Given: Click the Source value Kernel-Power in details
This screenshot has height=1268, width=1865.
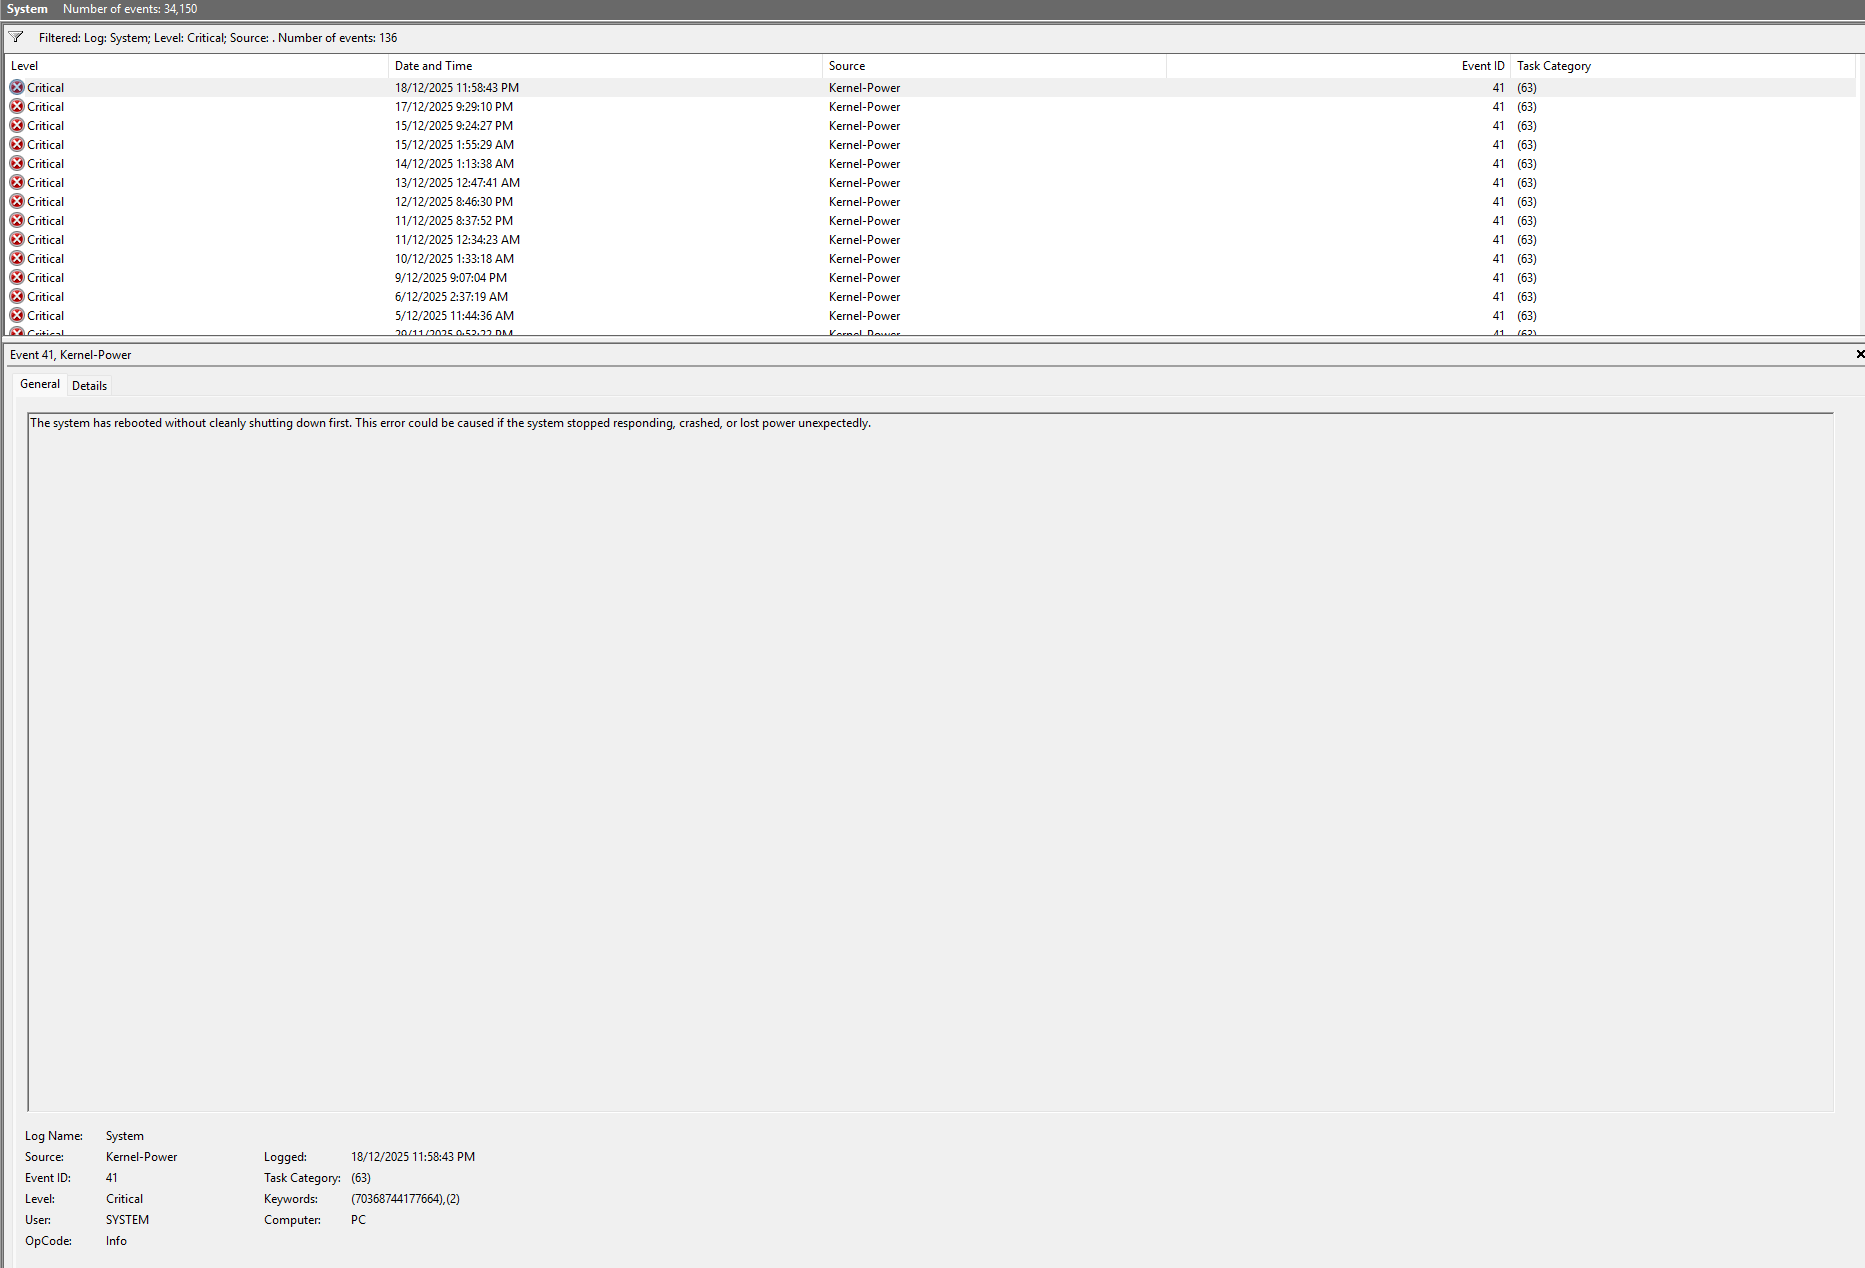Looking at the screenshot, I should click(141, 1157).
